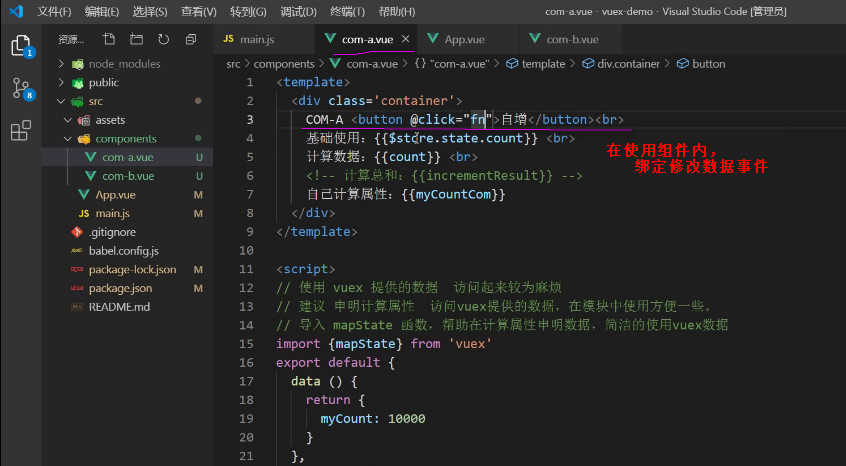846x466 pixels.
Task: Open the 文件(F) menu
Action: (54, 11)
